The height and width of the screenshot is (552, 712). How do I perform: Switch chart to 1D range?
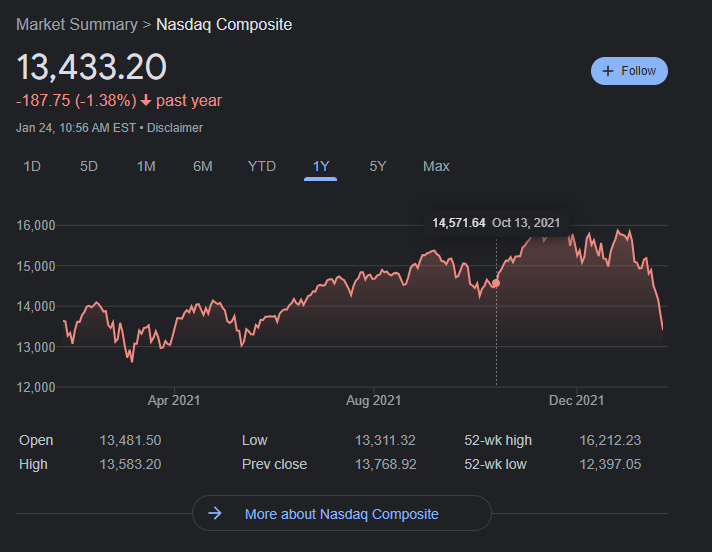click(x=32, y=166)
